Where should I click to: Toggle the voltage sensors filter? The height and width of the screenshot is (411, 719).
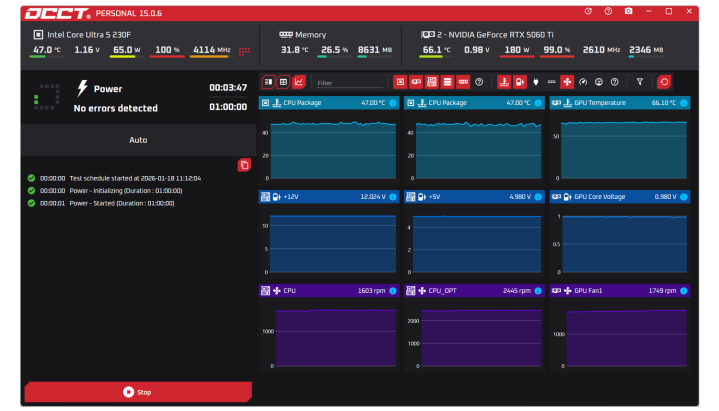(x=520, y=82)
